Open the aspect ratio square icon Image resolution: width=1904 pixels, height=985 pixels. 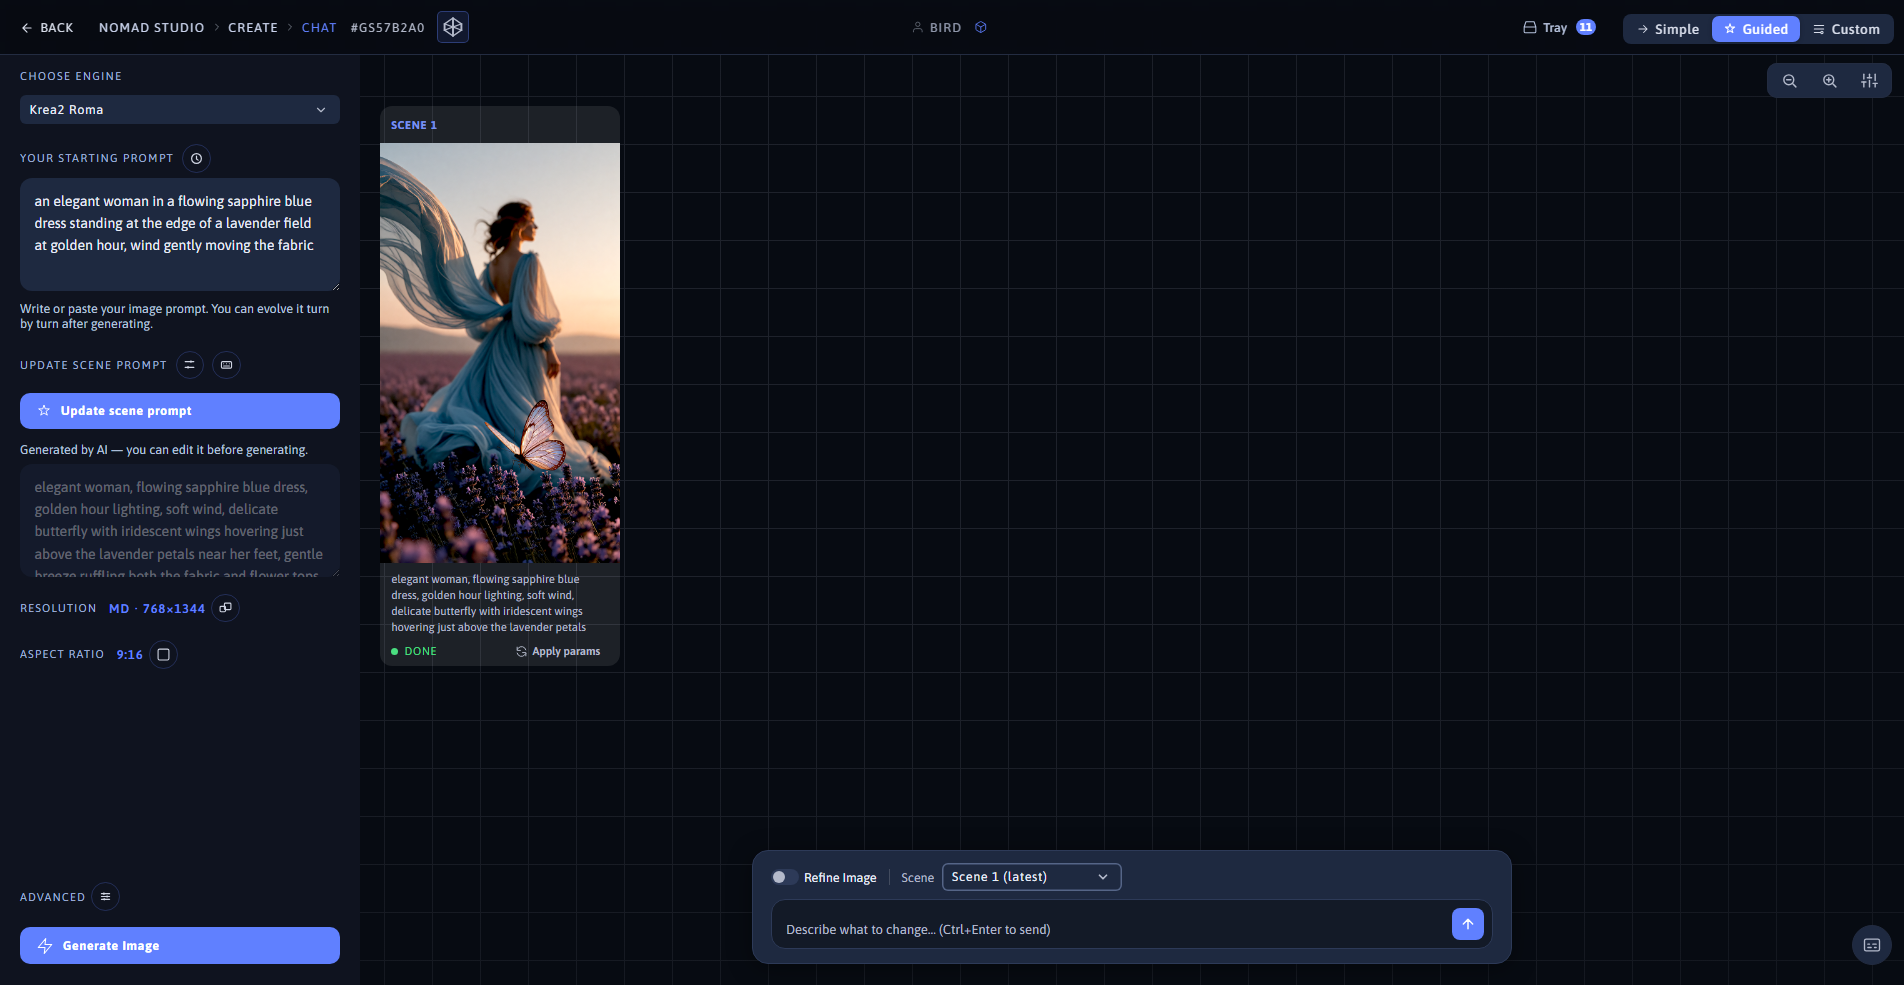164,654
